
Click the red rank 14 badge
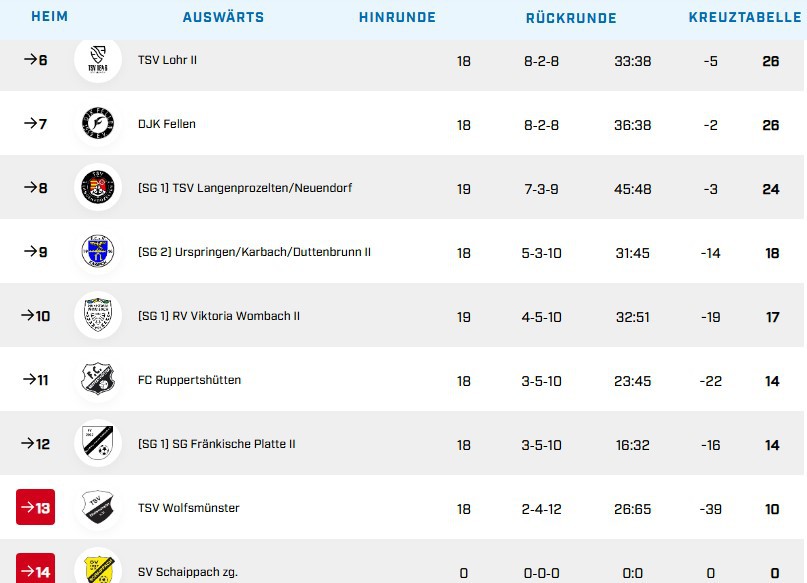35,570
